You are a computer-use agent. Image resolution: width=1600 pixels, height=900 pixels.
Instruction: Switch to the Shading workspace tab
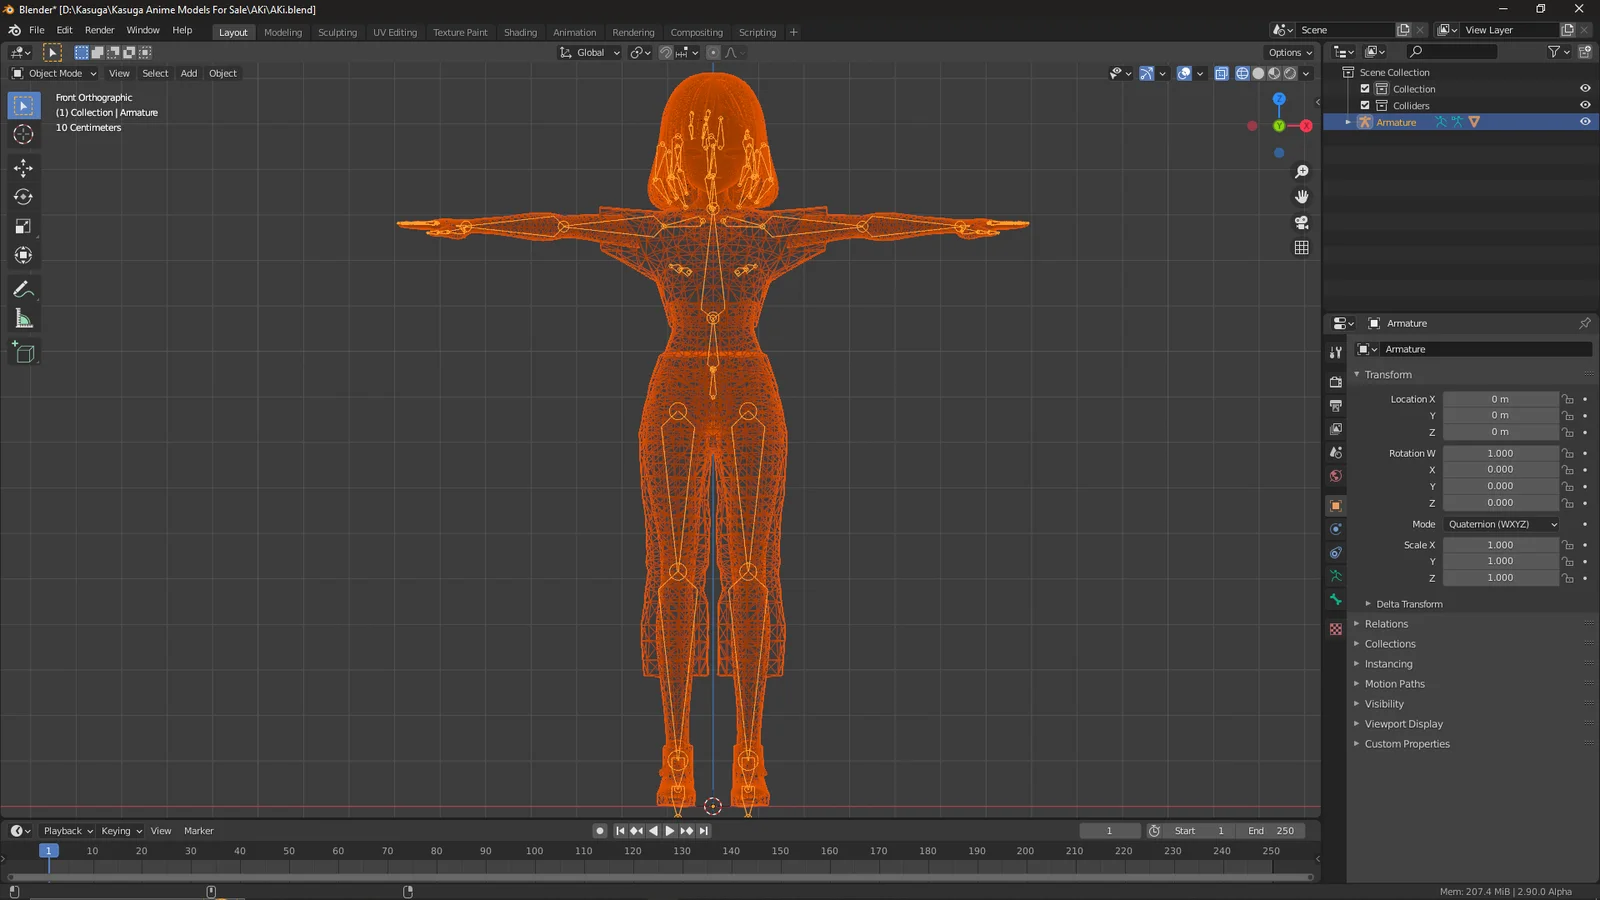(520, 32)
